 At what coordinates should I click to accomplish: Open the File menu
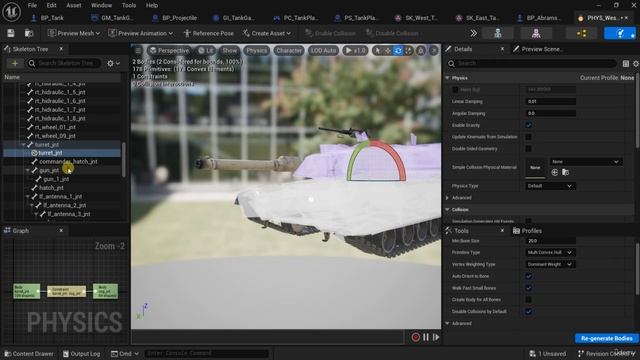[x=32, y=5]
